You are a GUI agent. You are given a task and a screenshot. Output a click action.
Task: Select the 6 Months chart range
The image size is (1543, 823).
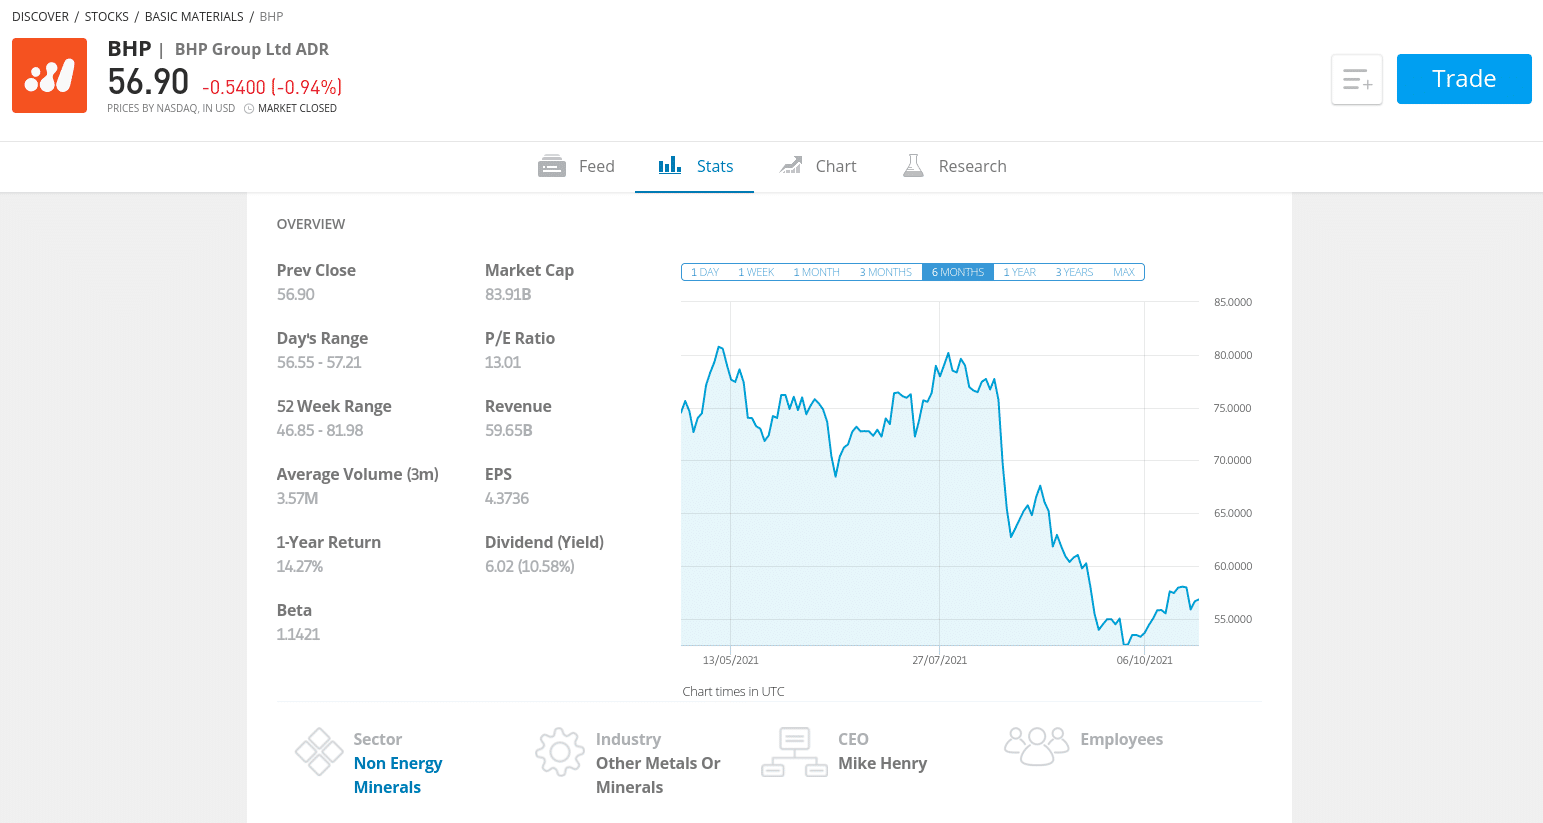point(958,272)
